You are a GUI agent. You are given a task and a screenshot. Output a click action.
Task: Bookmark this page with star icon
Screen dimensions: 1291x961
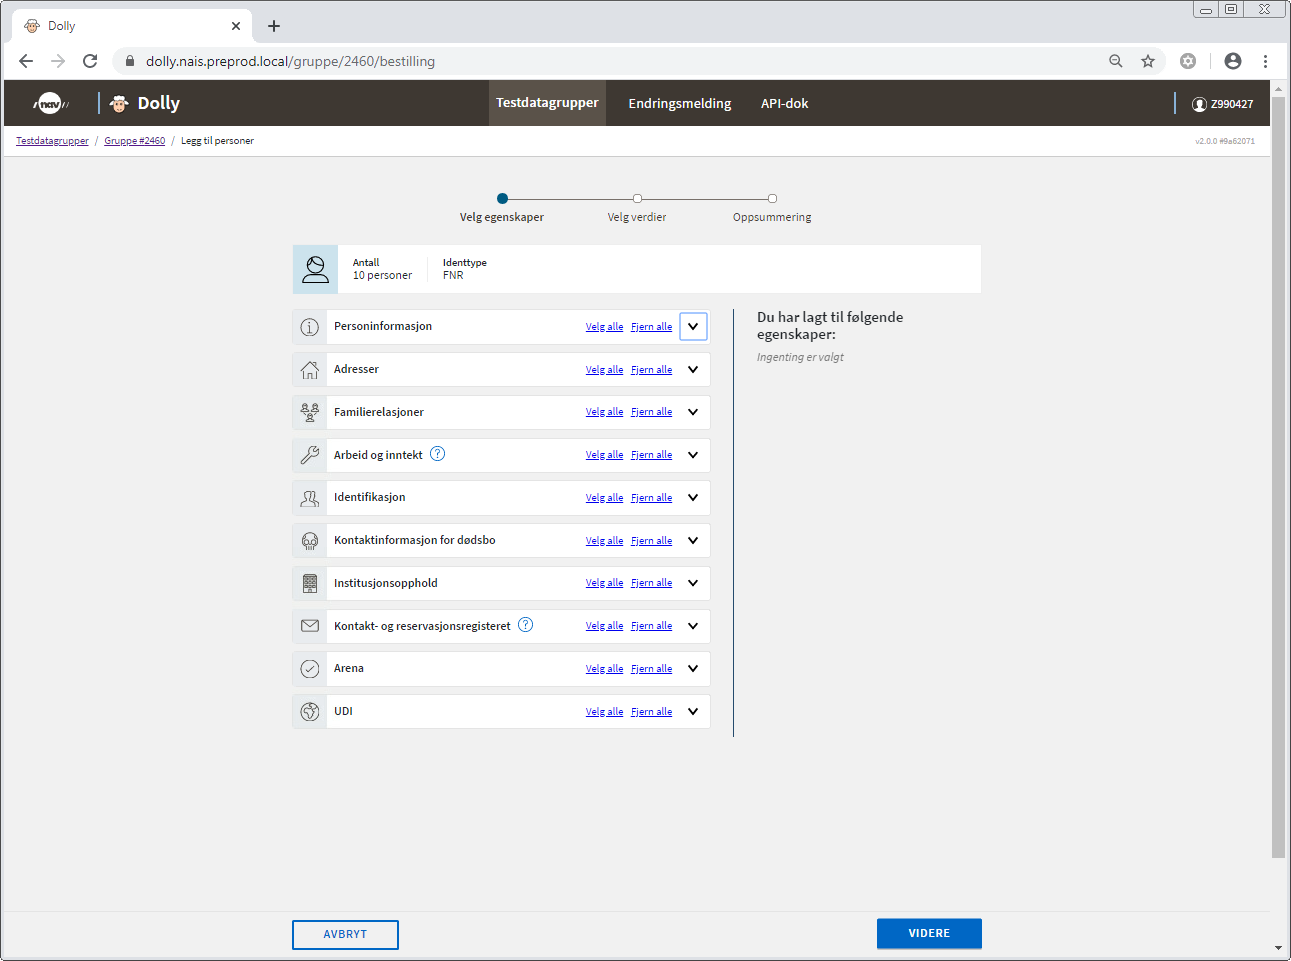pos(1148,61)
